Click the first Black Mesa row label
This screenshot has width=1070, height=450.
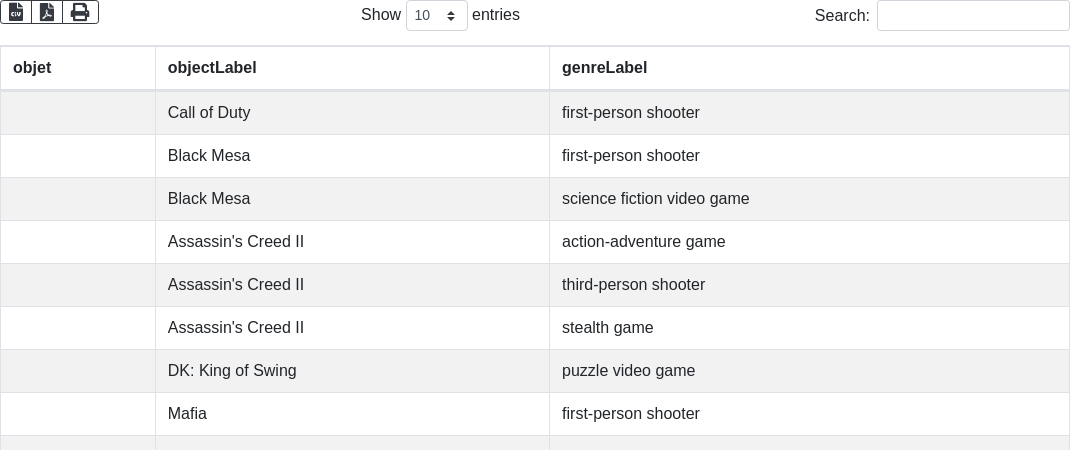click(209, 156)
